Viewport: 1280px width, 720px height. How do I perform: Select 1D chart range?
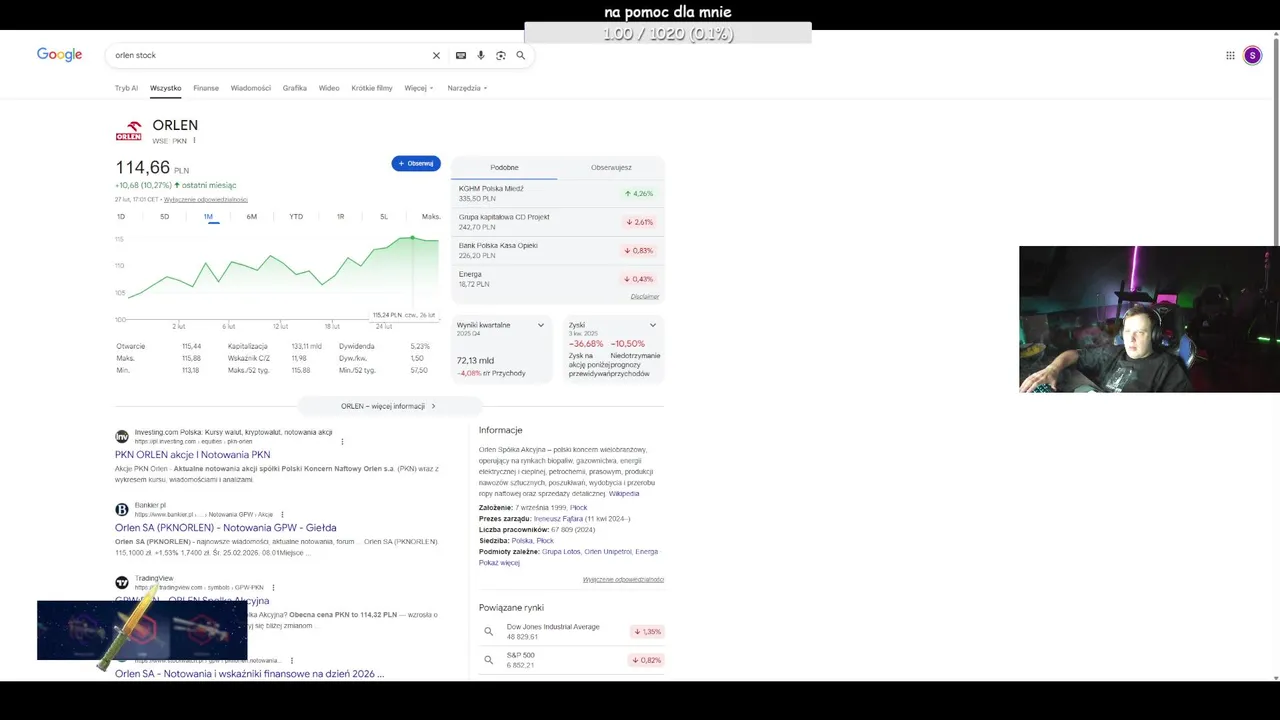[121, 217]
